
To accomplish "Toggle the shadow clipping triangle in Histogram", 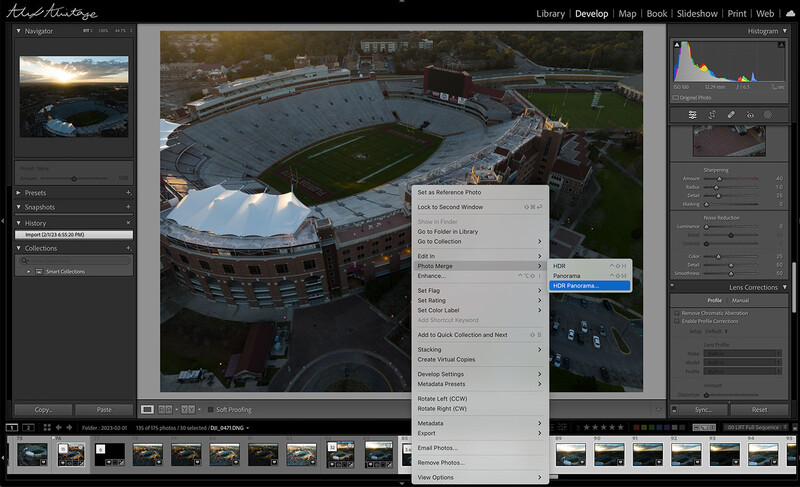I will click(x=677, y=45).
